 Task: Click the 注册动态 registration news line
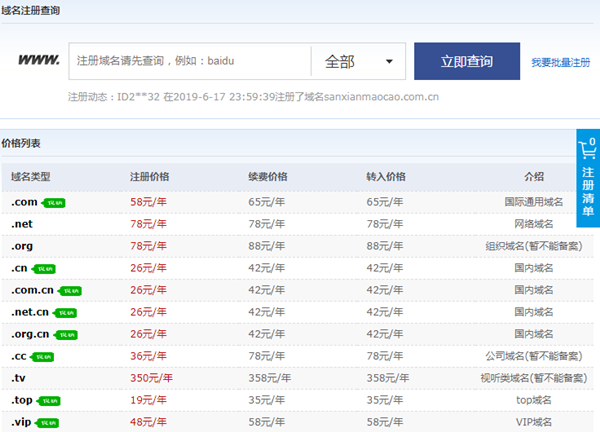[x=253, y=97]
